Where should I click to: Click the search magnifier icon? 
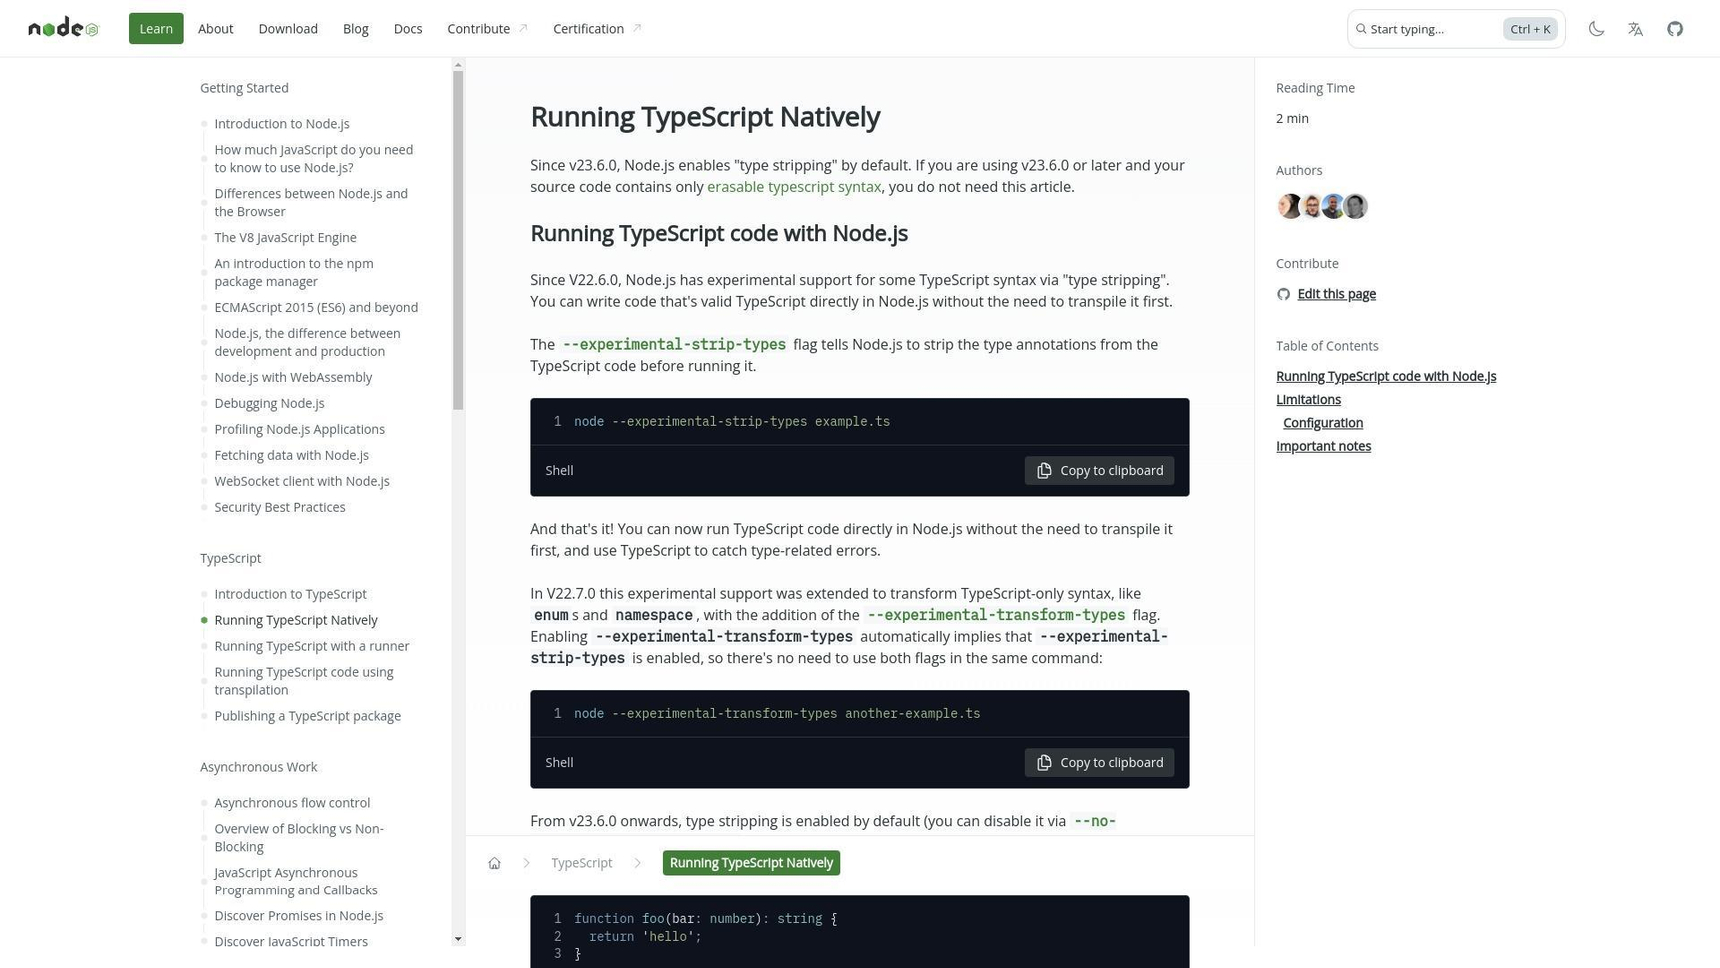click(1361, 29)
